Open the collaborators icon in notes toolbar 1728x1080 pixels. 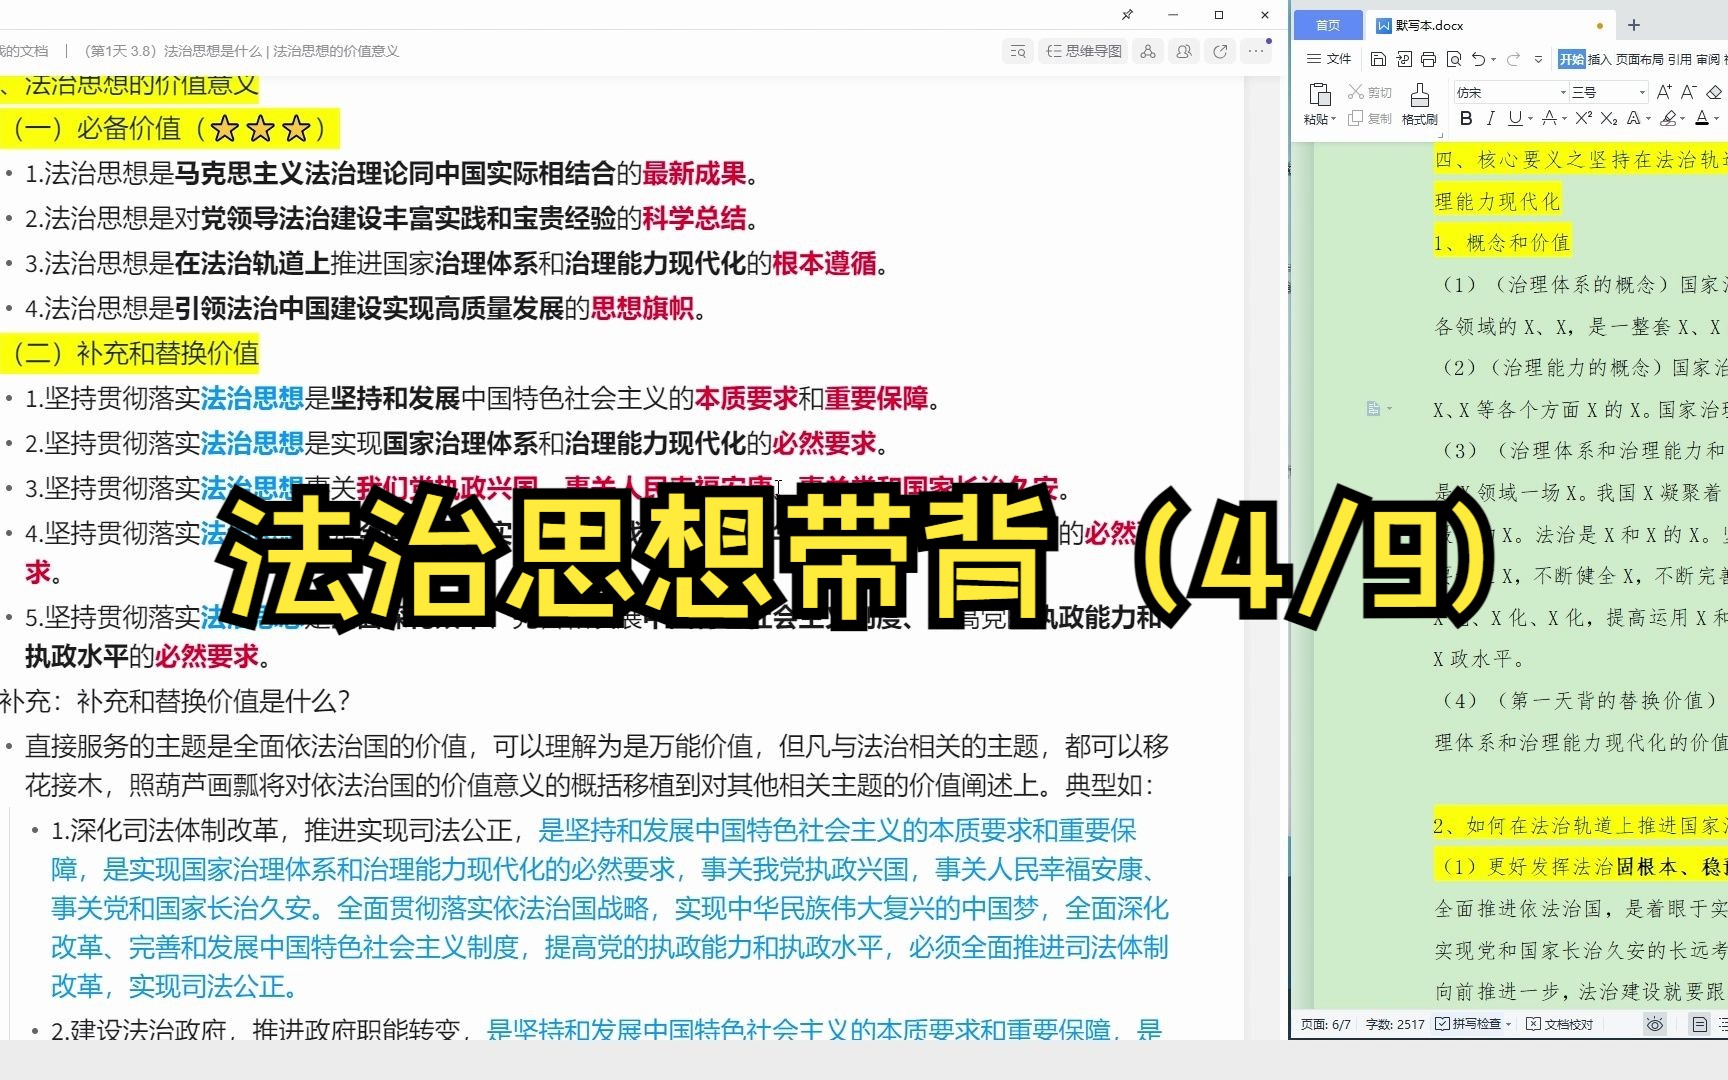click(x=1184, y=52)
